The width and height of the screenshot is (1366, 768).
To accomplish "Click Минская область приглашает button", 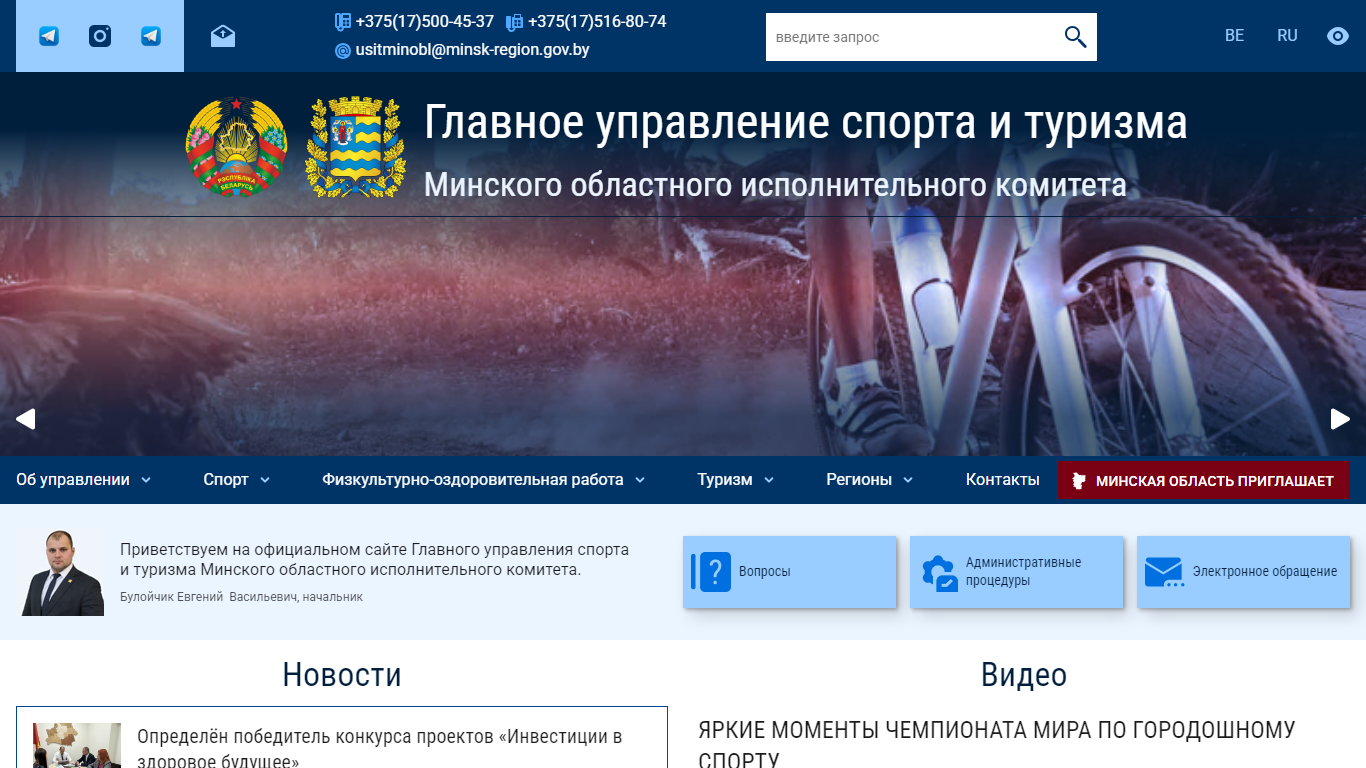I will 1204,481.
